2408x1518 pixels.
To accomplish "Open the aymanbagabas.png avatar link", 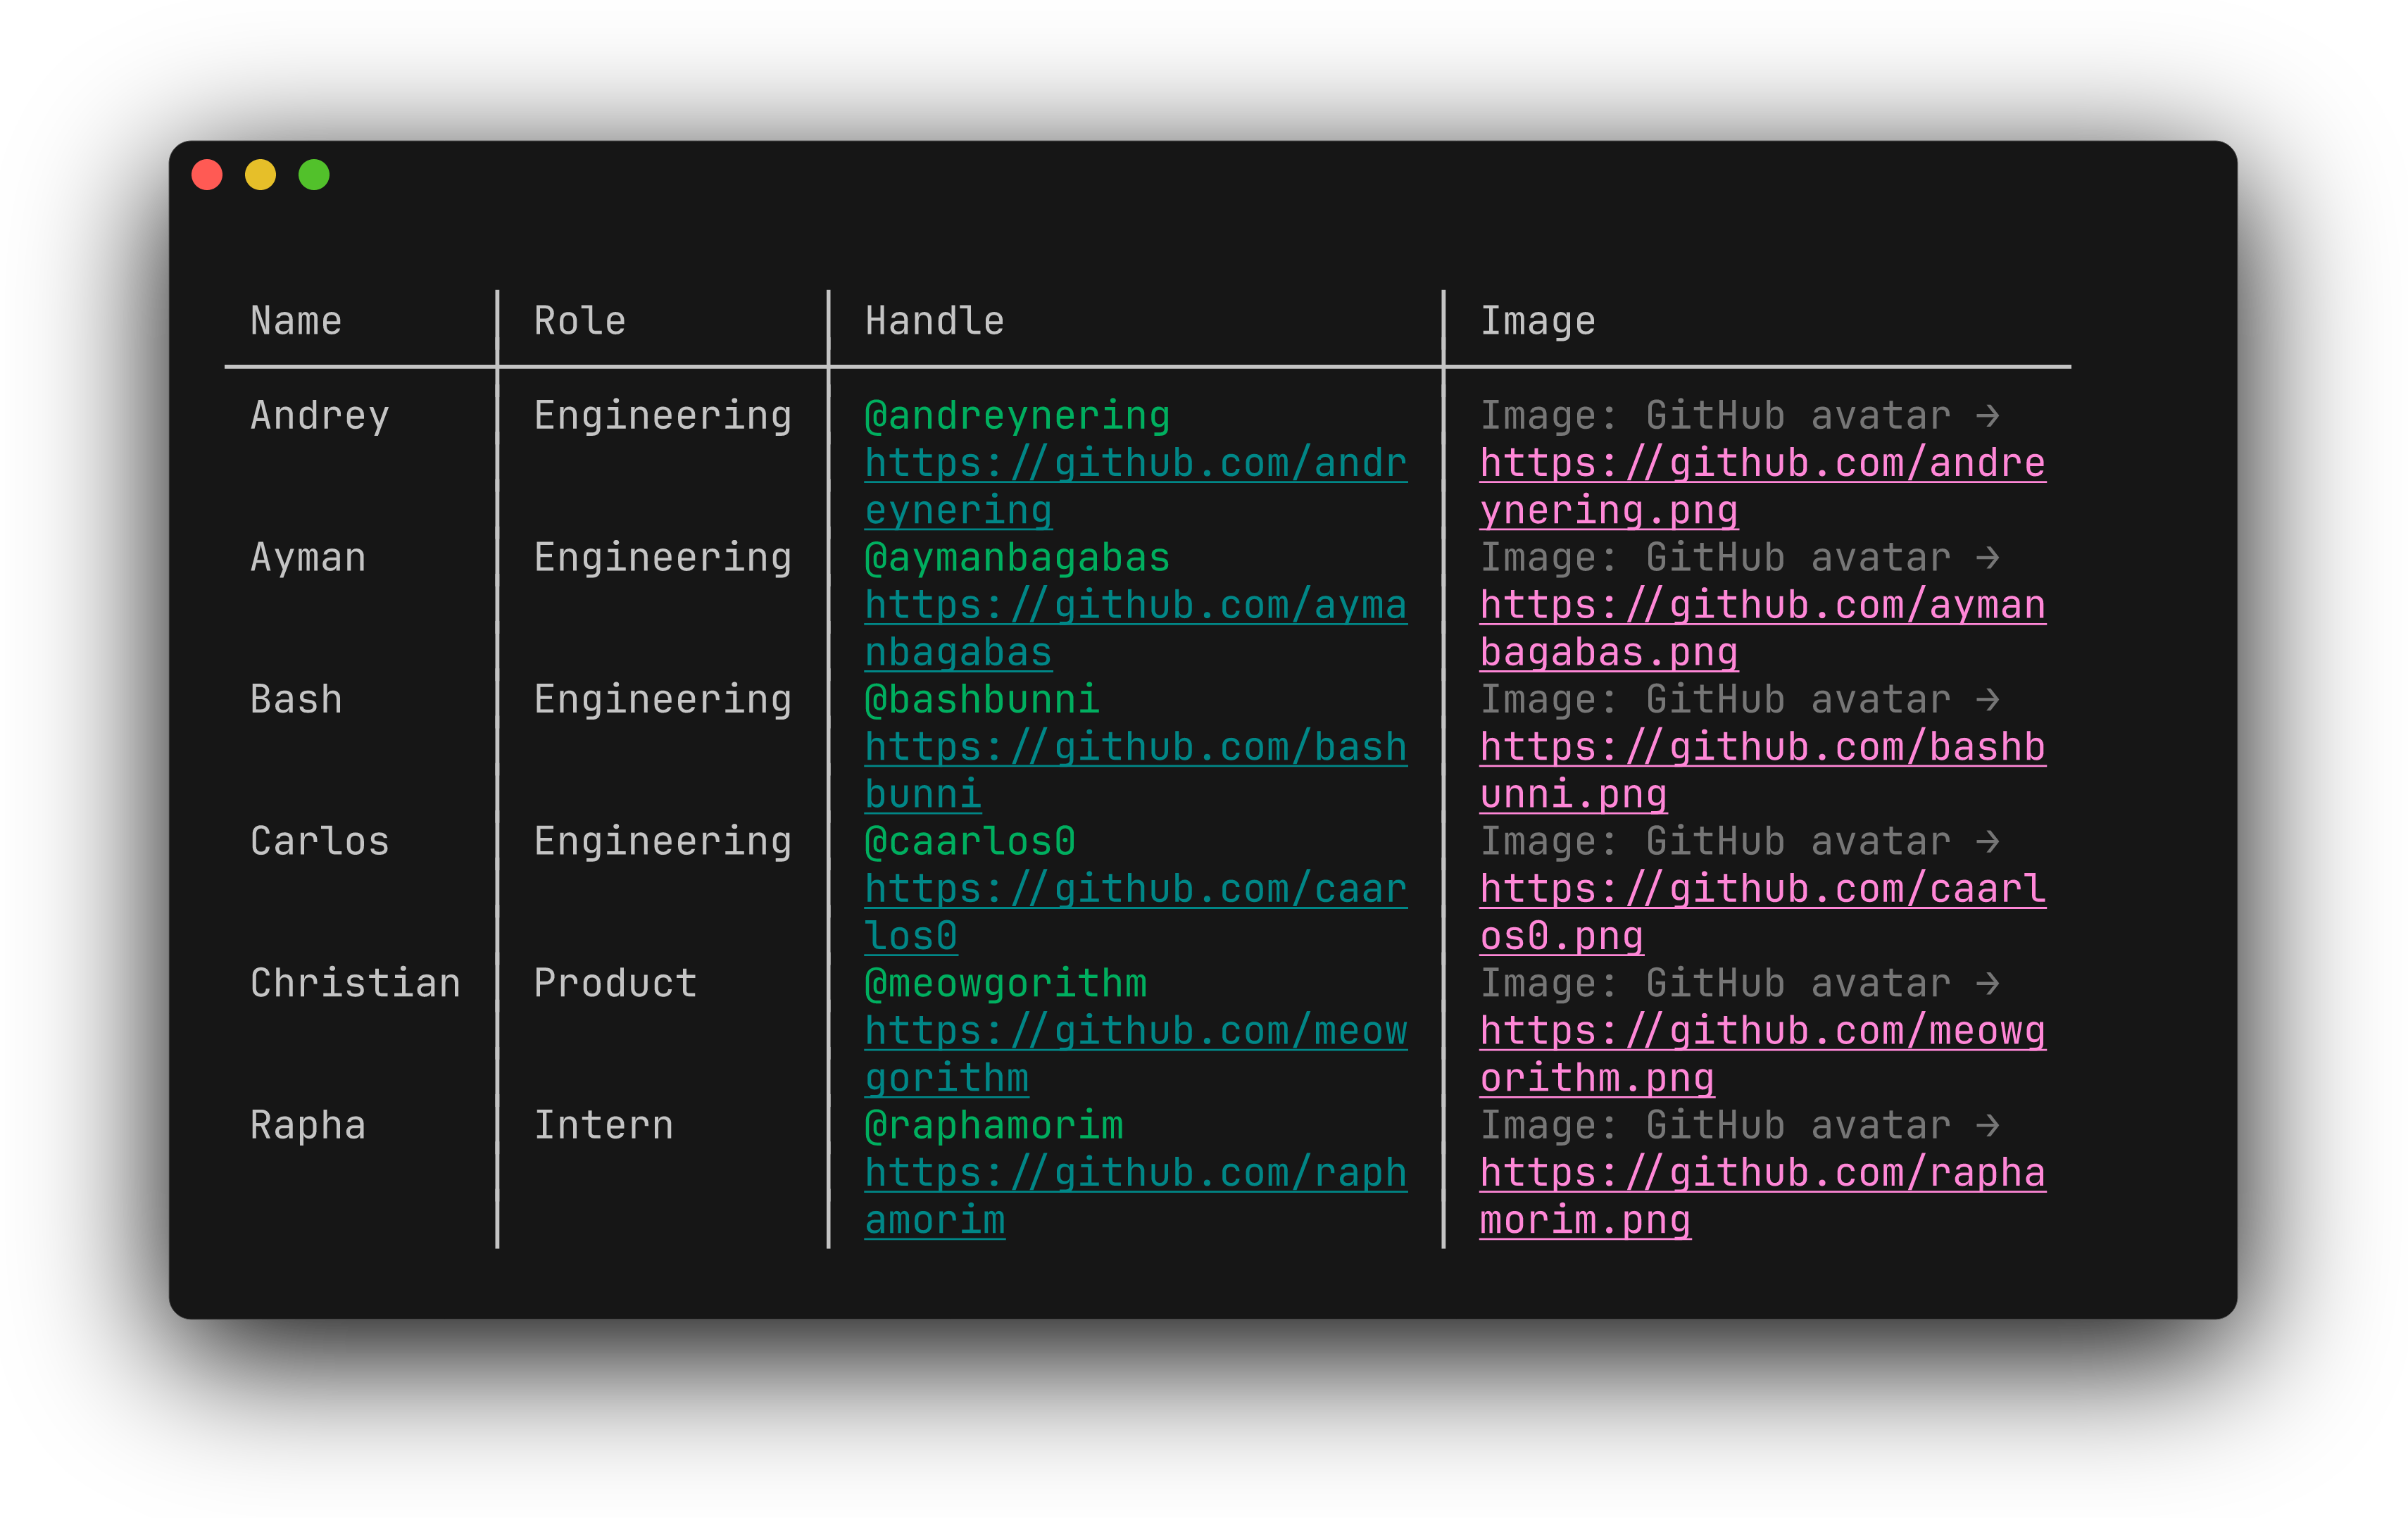I will [1762, 629].
